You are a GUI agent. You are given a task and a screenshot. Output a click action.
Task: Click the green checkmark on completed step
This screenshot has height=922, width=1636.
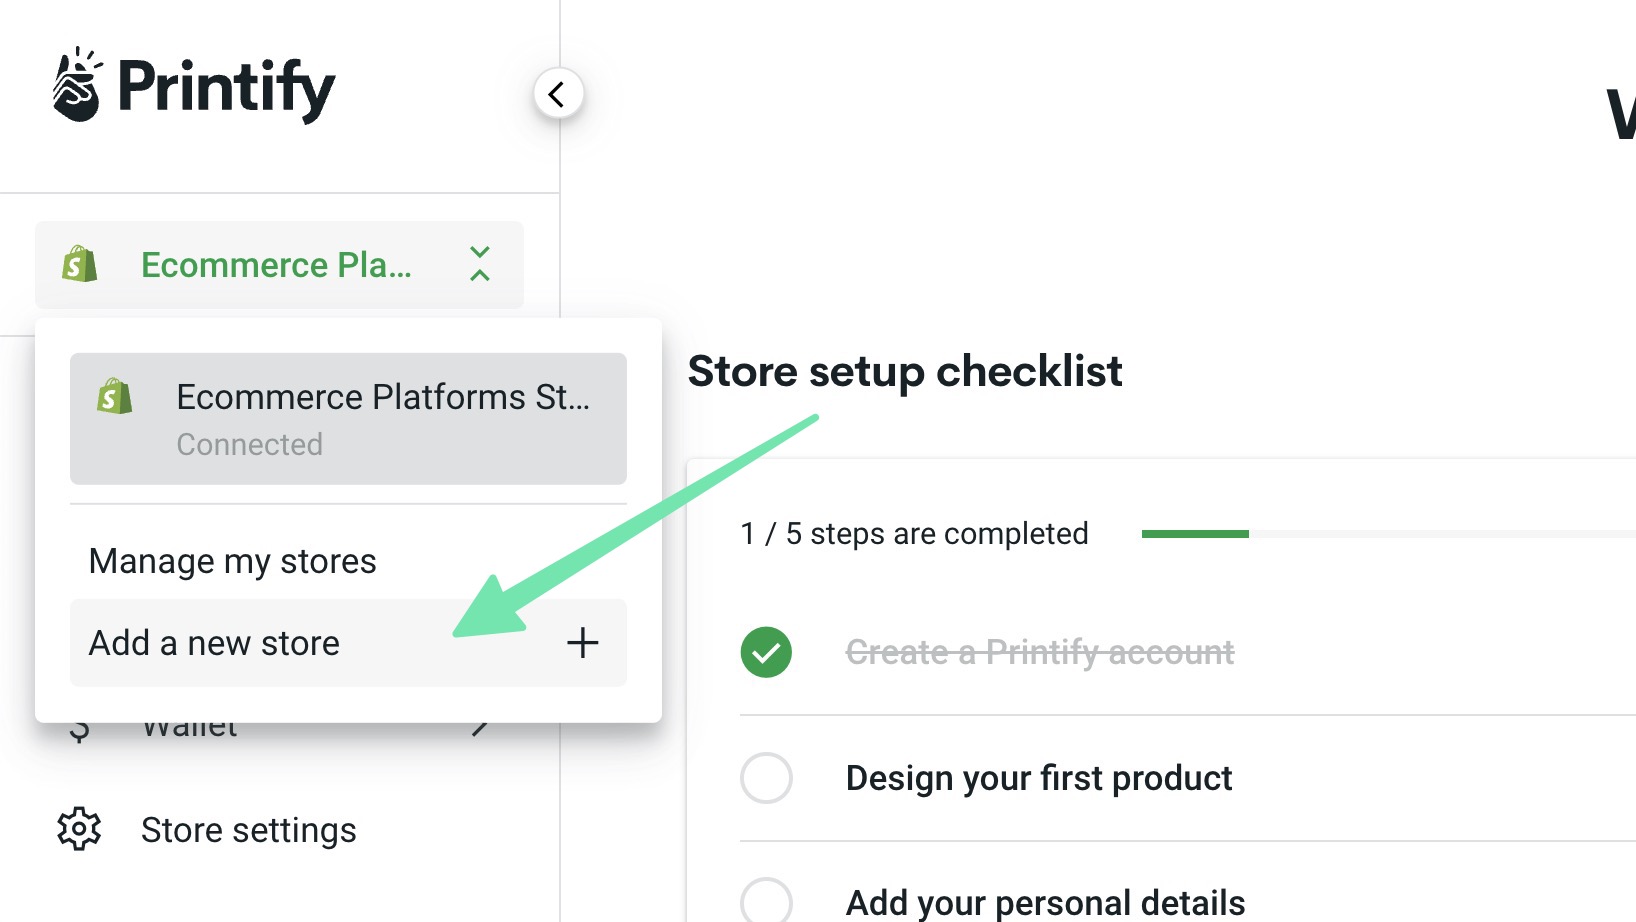(766, 652)
